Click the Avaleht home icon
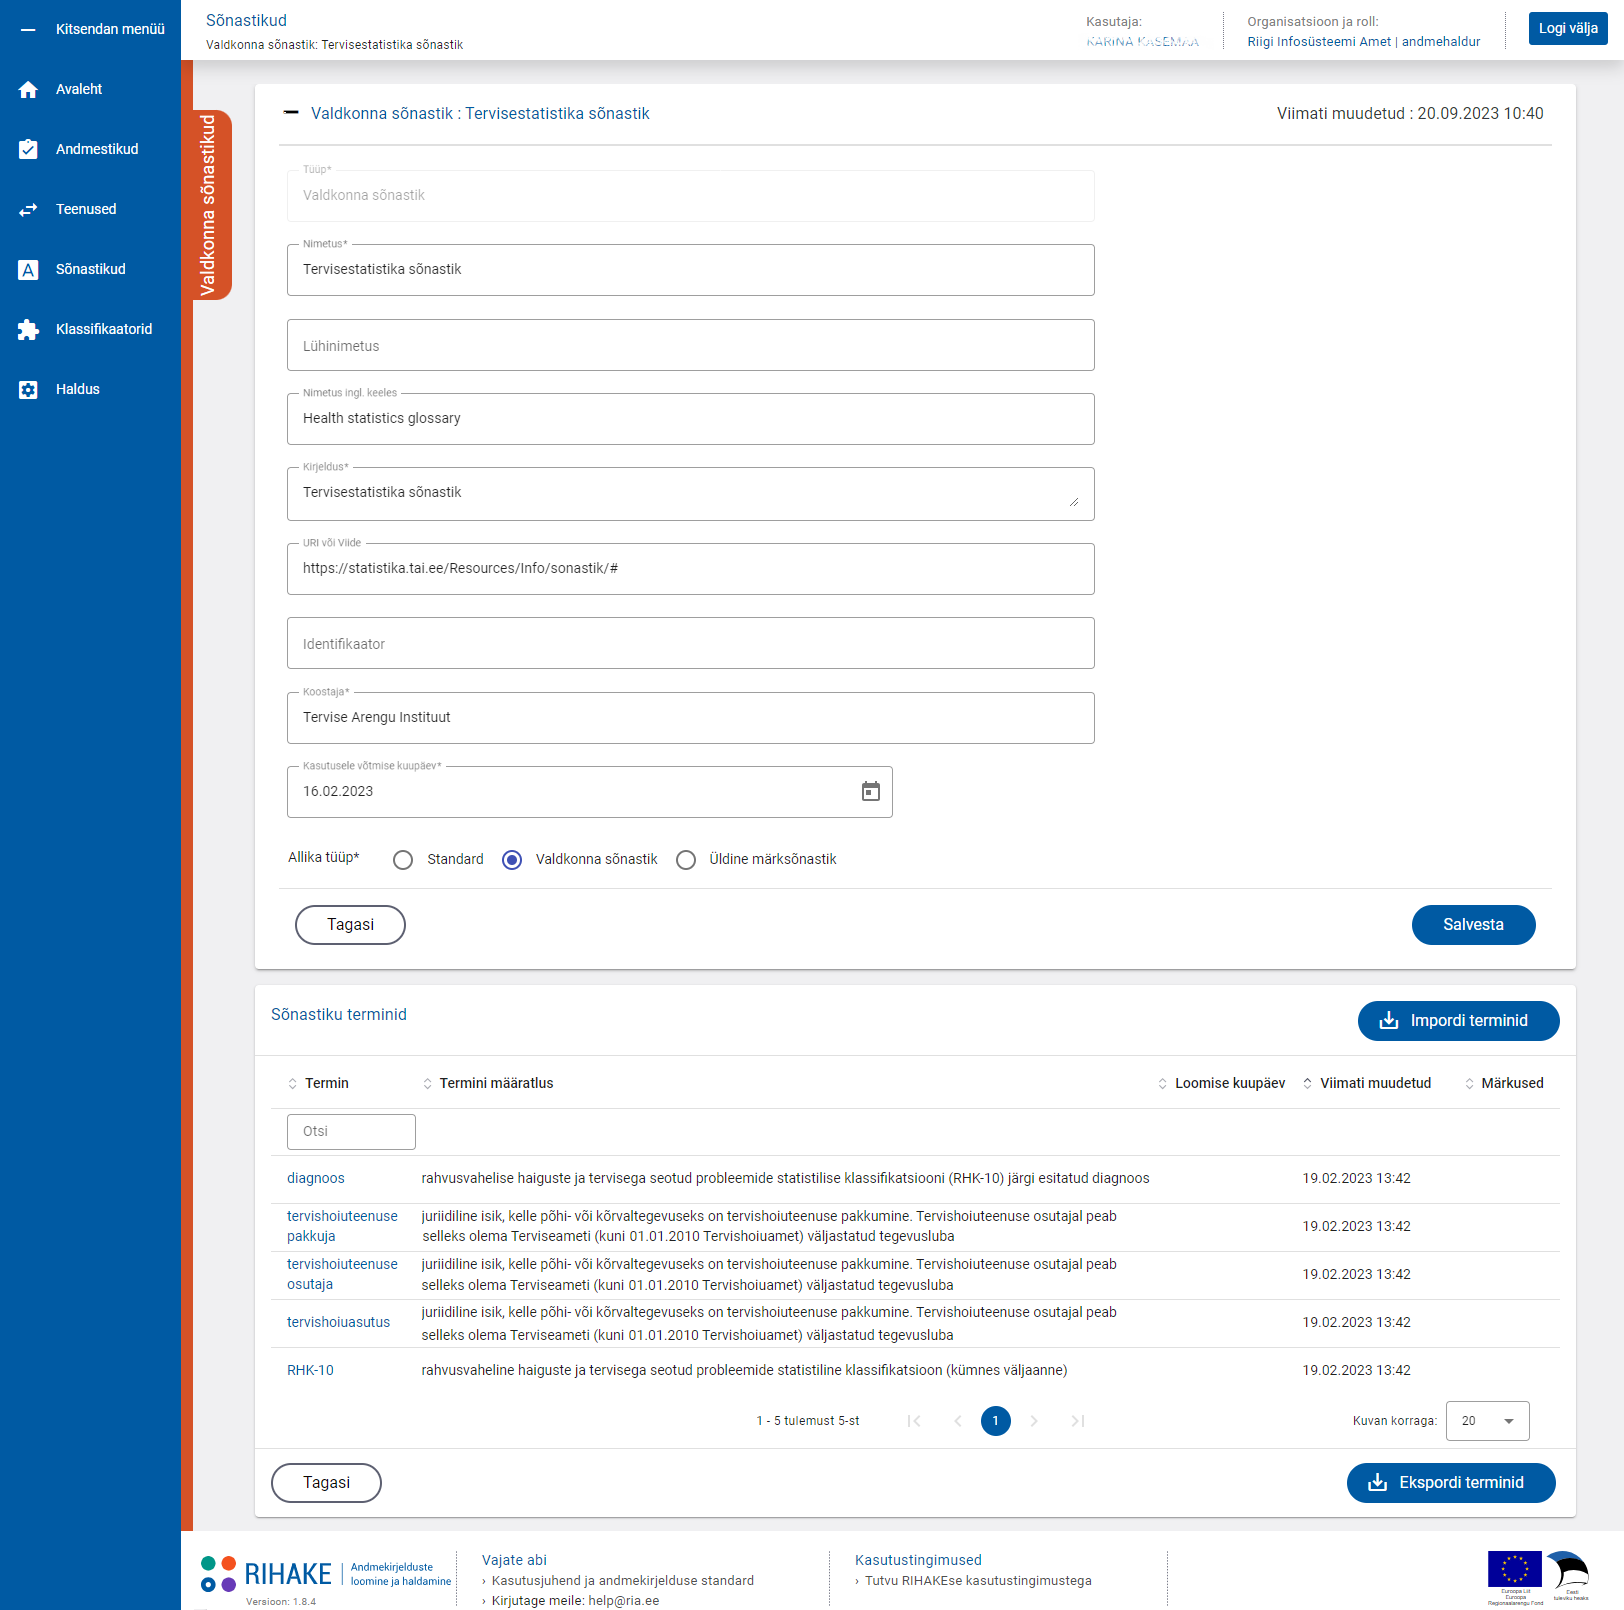The image size is (1624, 1610). [28, 90]
